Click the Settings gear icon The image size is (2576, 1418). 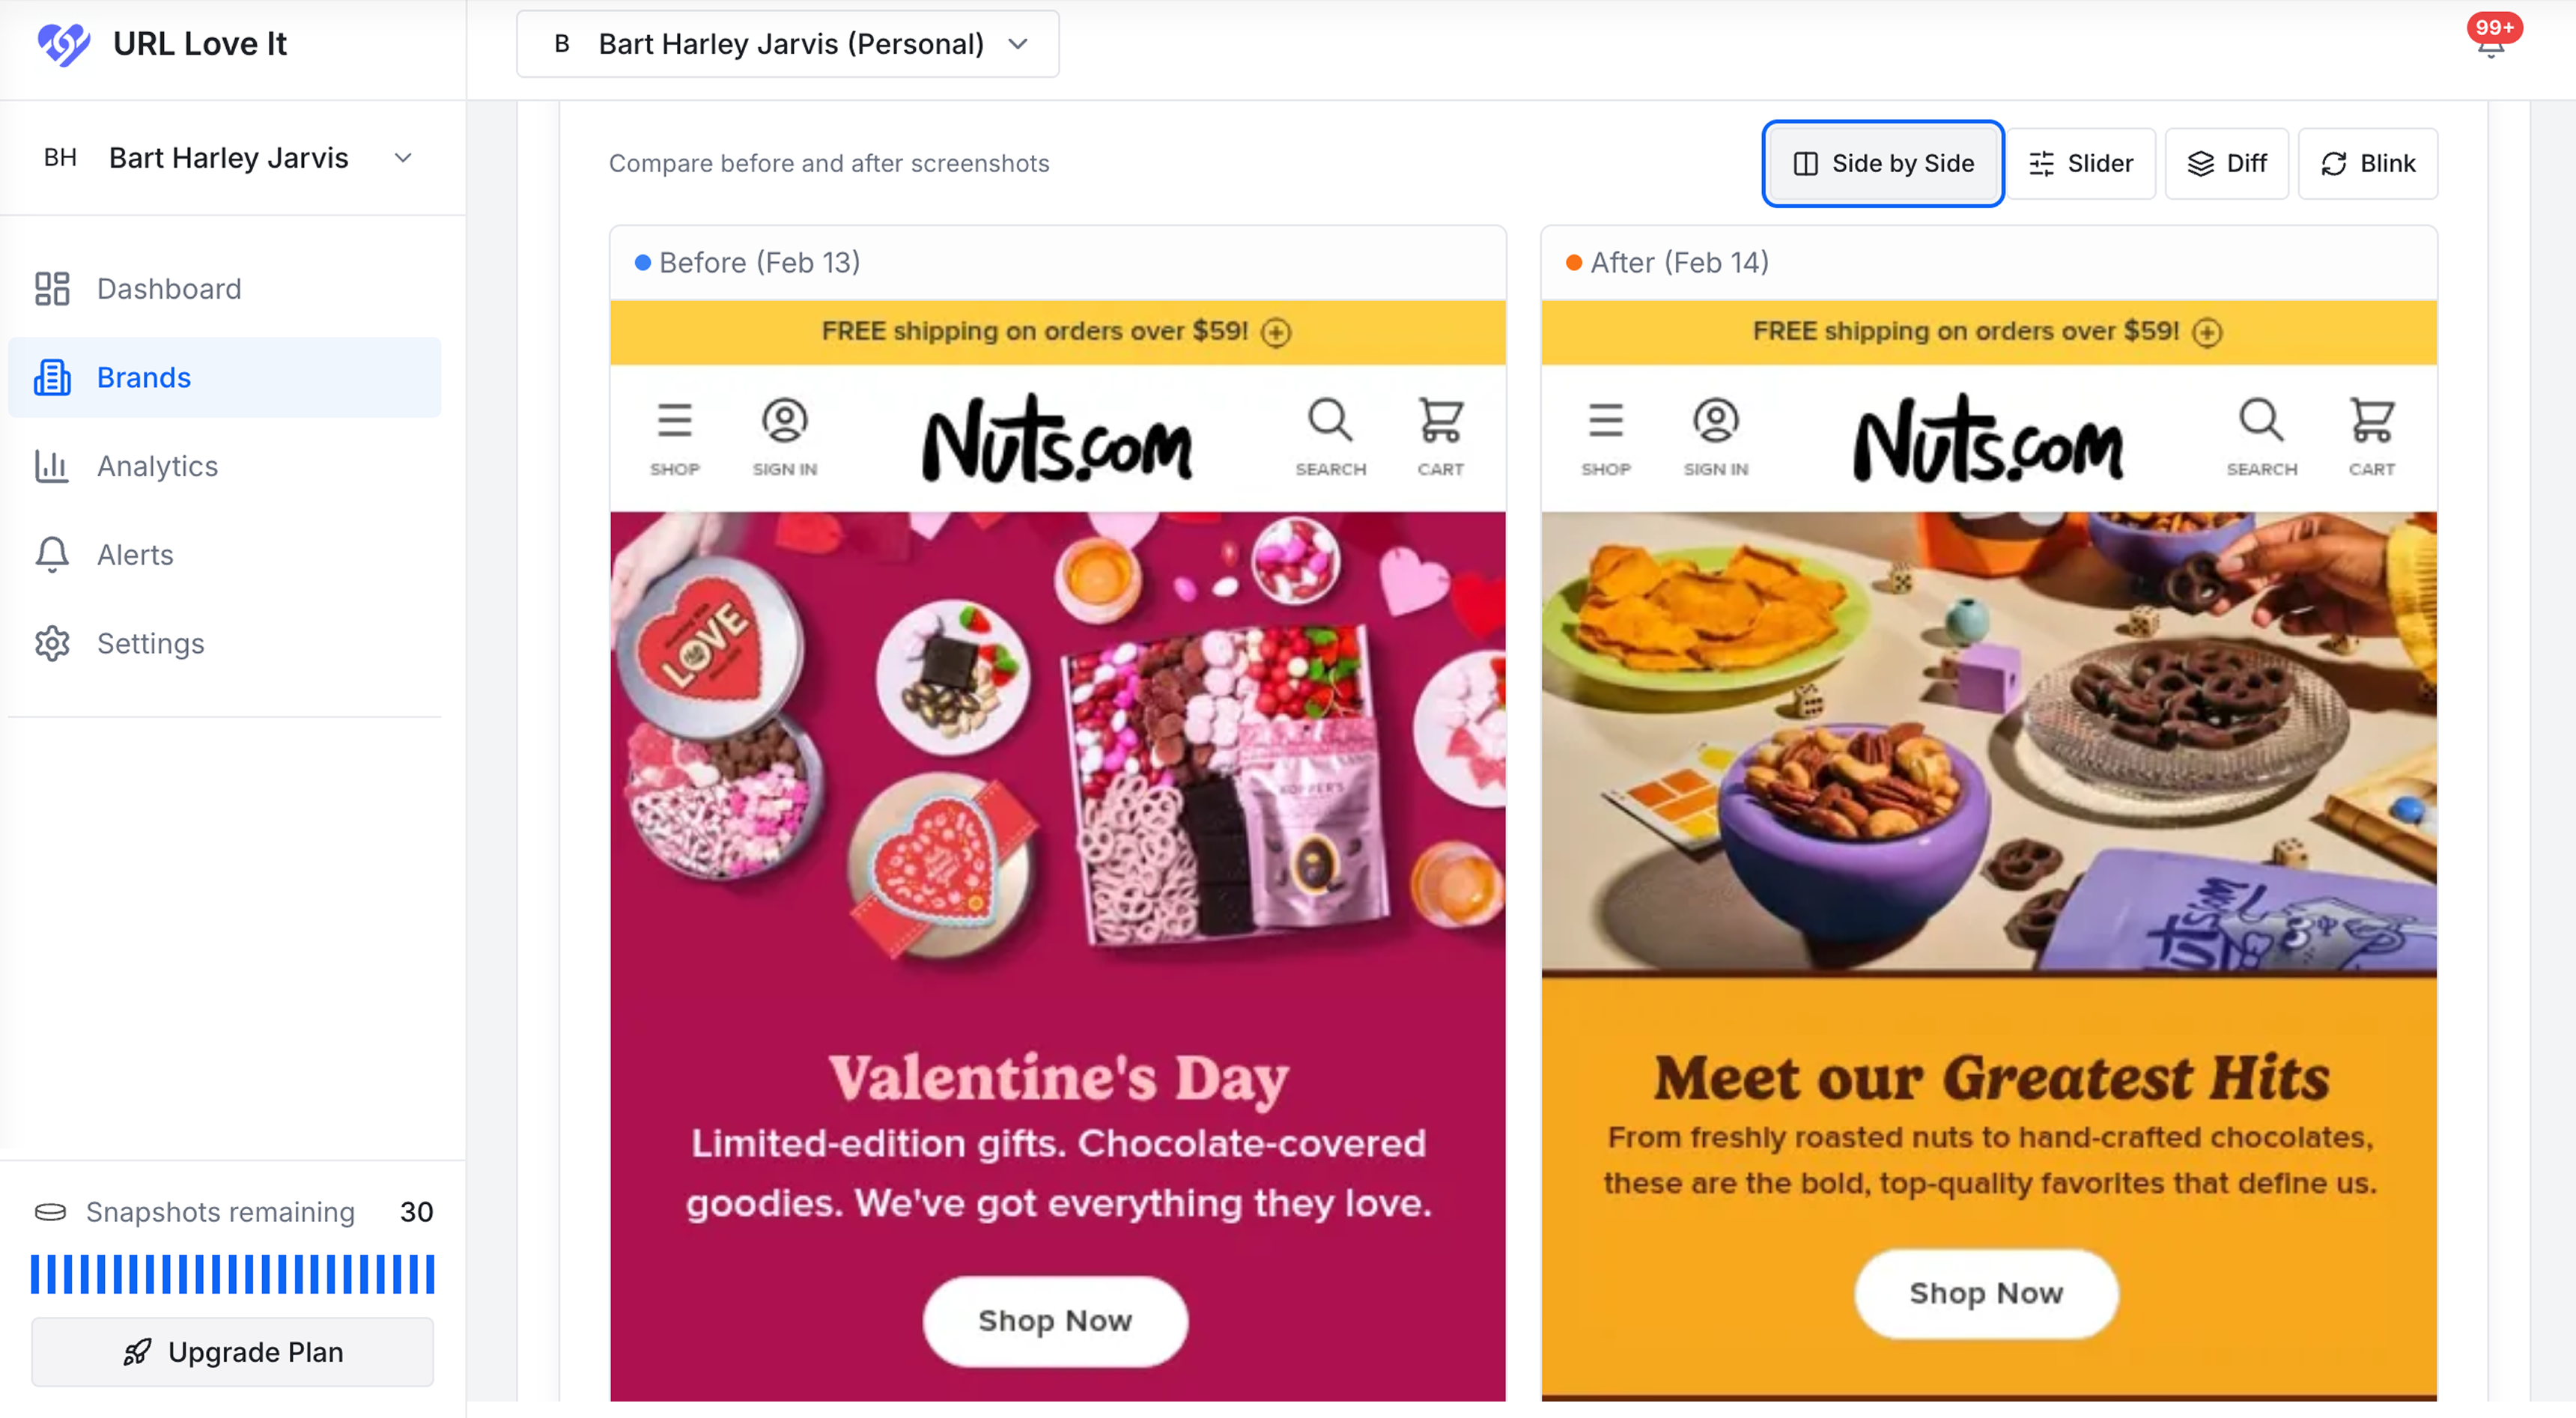(52, 644)
